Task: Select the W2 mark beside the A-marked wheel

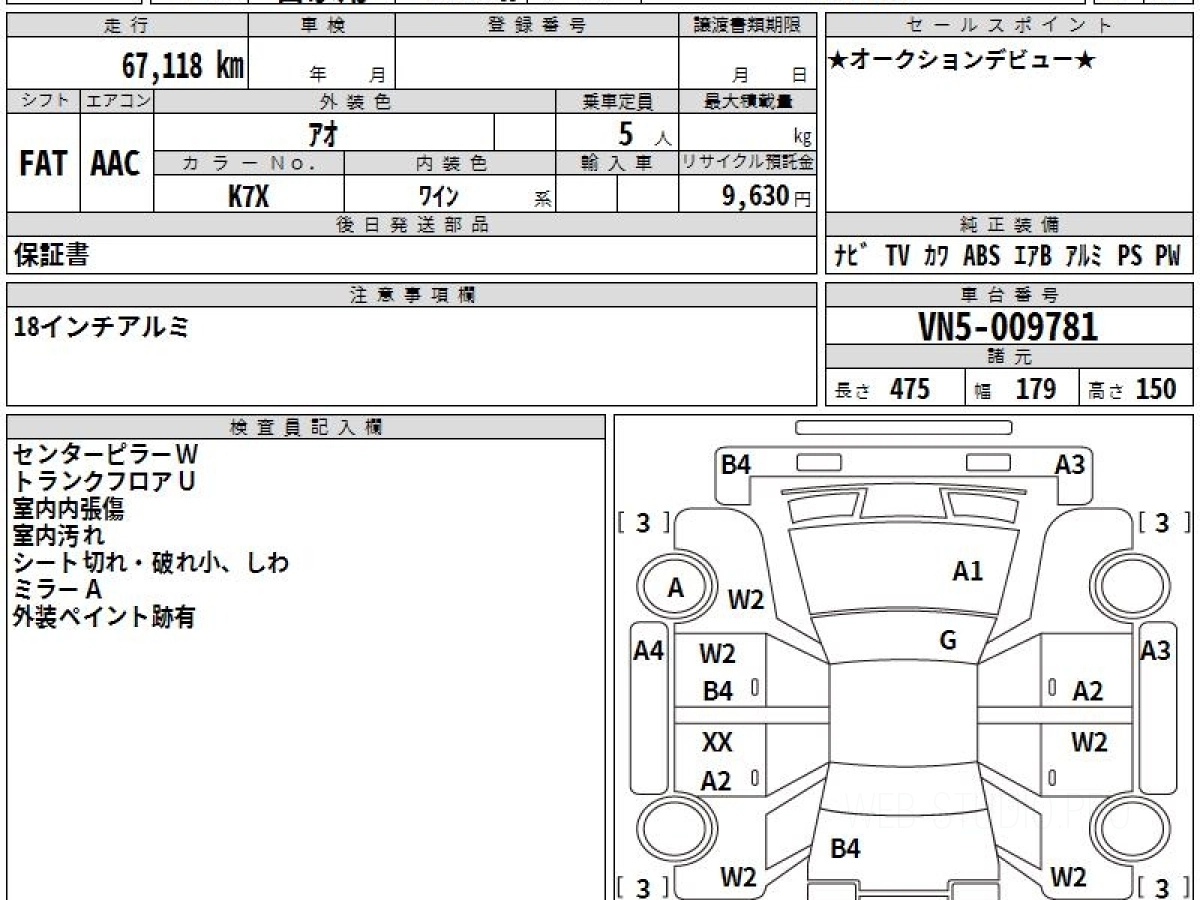Action: [x=745, y=600]
